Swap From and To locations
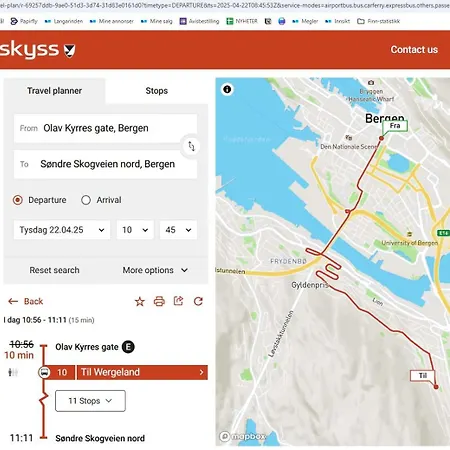Image resolution: width=450 pixels, height=450 pixels. (x=191, y=146)
